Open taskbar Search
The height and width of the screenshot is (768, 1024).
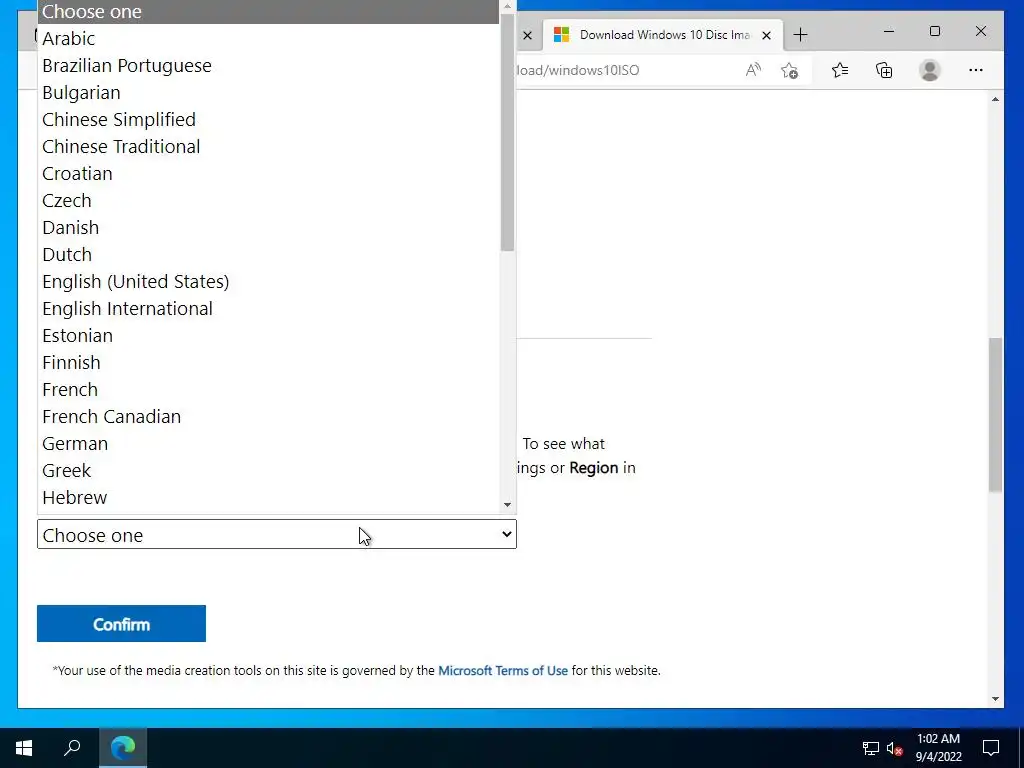72,748
